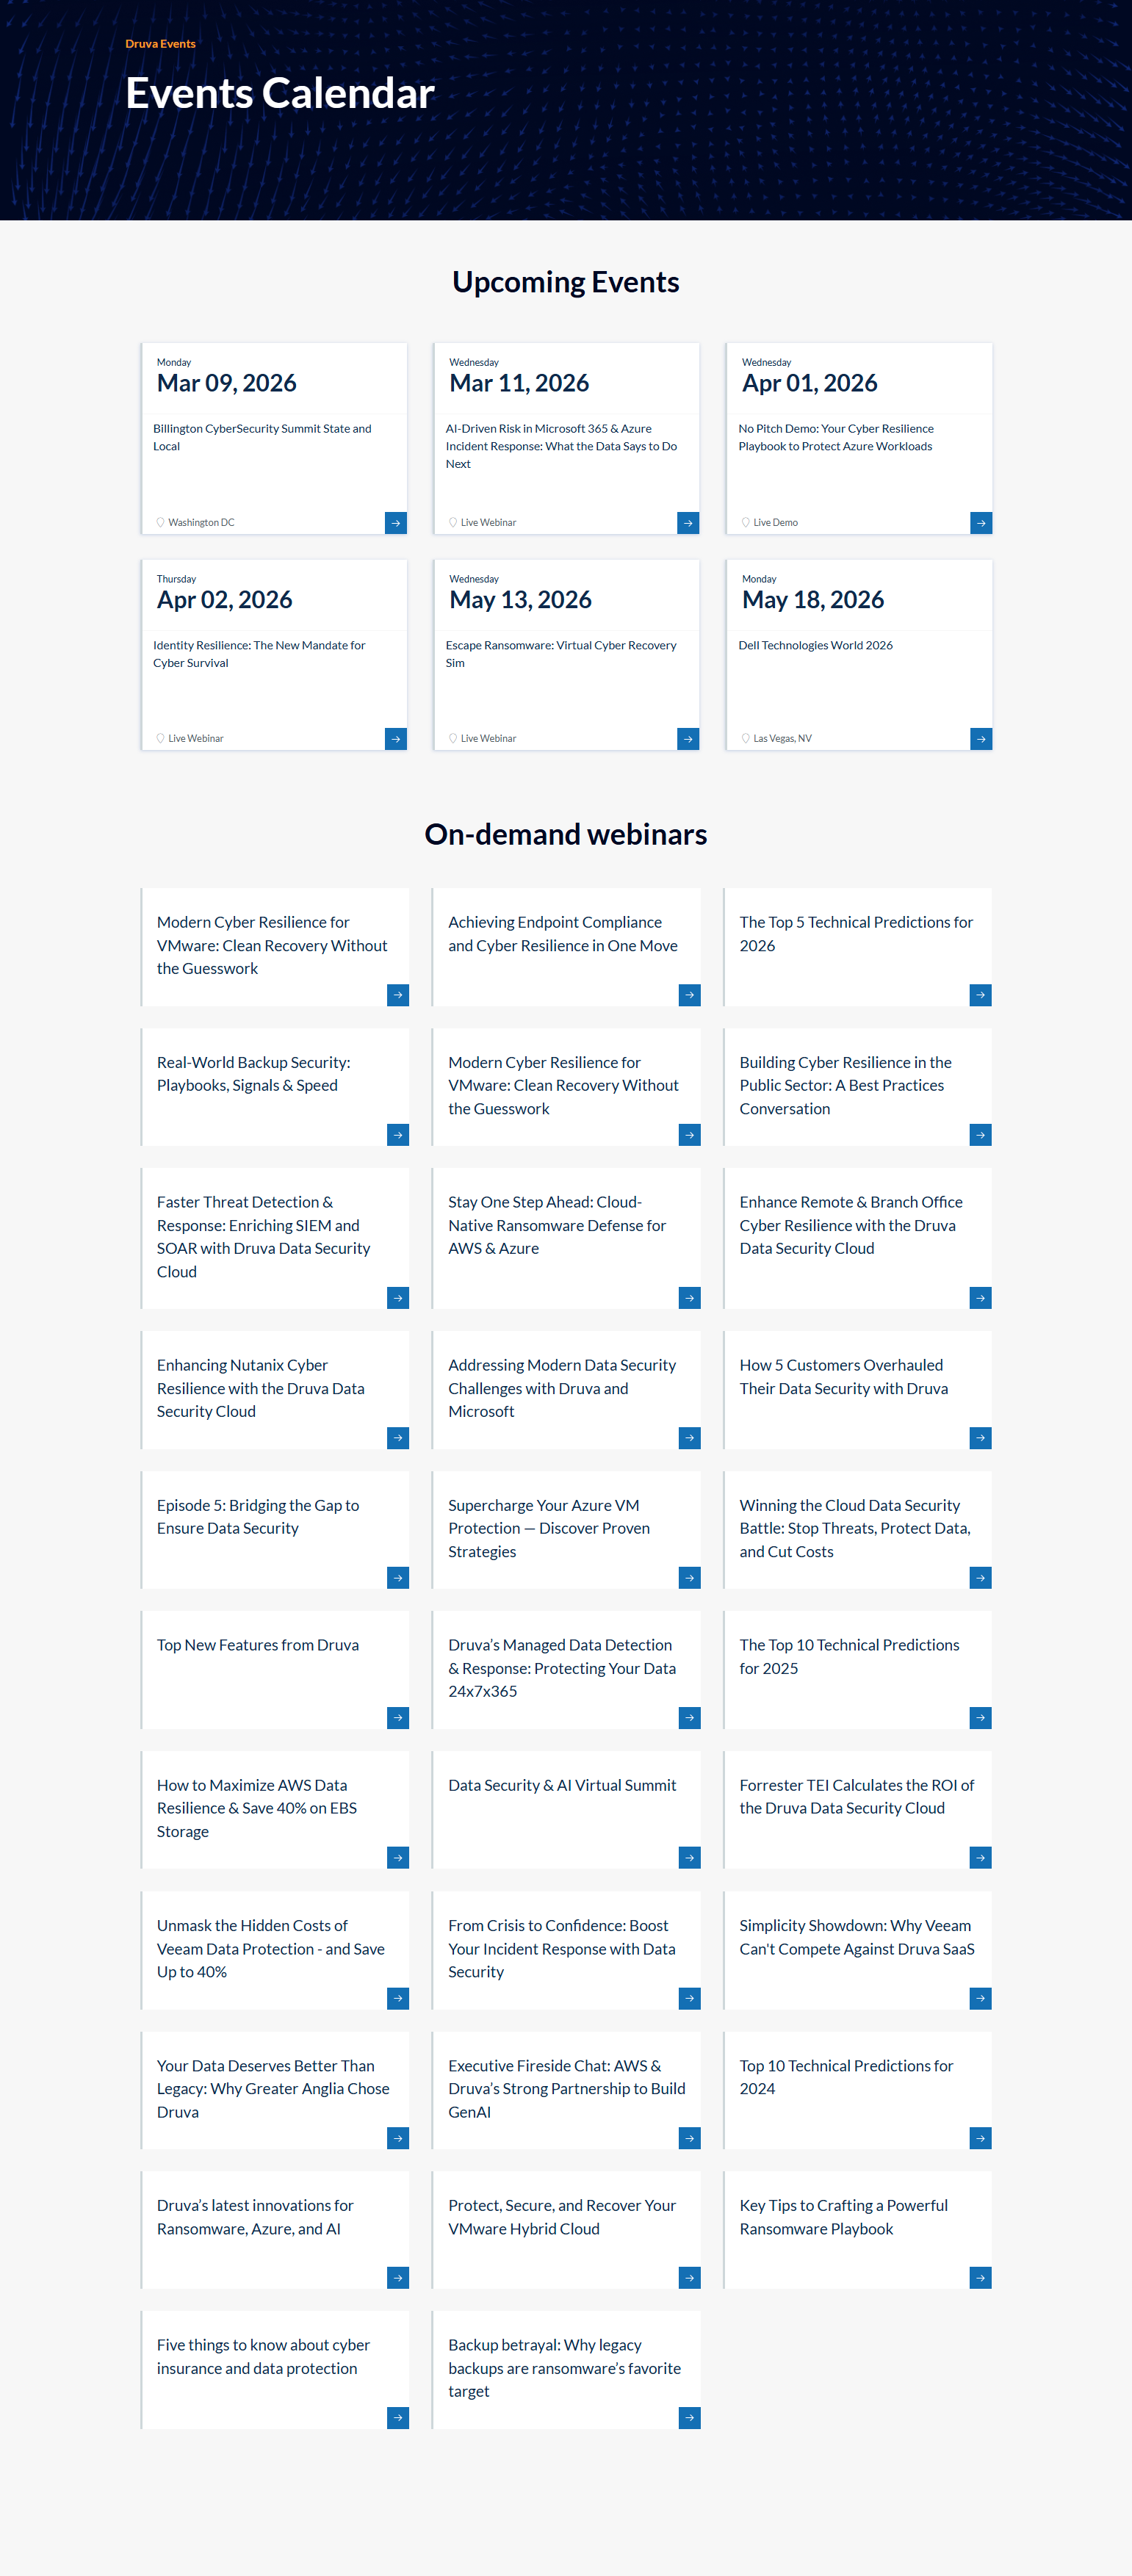Click arrow on Faster Threat Detection & Response card
The image size is (1132, 2576).
398,1298
